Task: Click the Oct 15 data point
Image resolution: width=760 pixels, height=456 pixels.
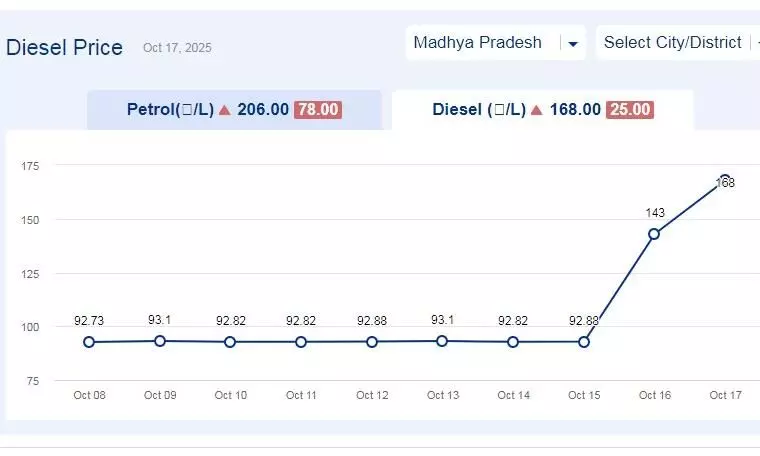Action: [x=584, y=342]
